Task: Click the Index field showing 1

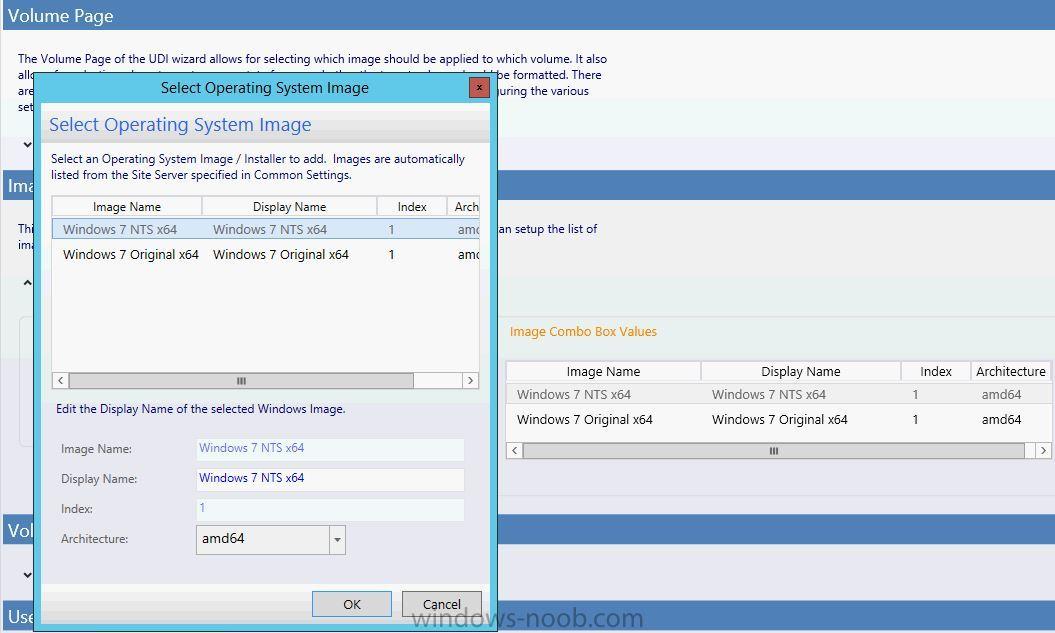Action: click(x=330, y=509)
